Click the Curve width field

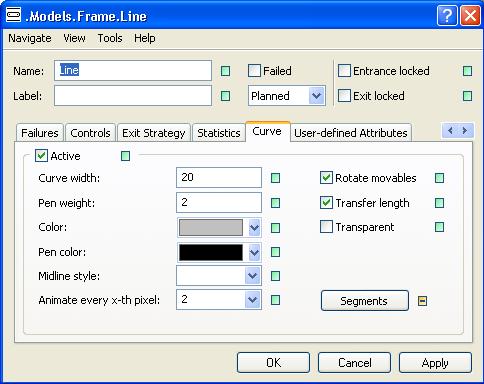(x=219, y=177)
